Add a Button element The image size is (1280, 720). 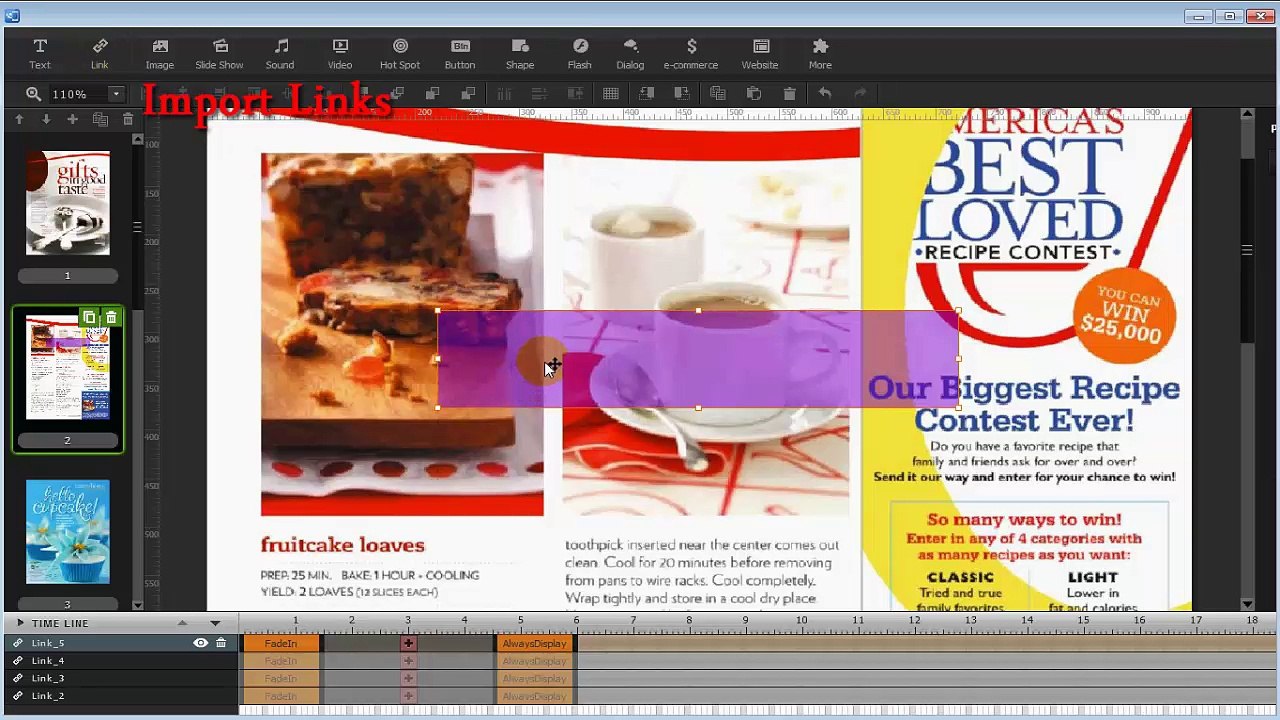pyautogui.click(x=460, y=54)
